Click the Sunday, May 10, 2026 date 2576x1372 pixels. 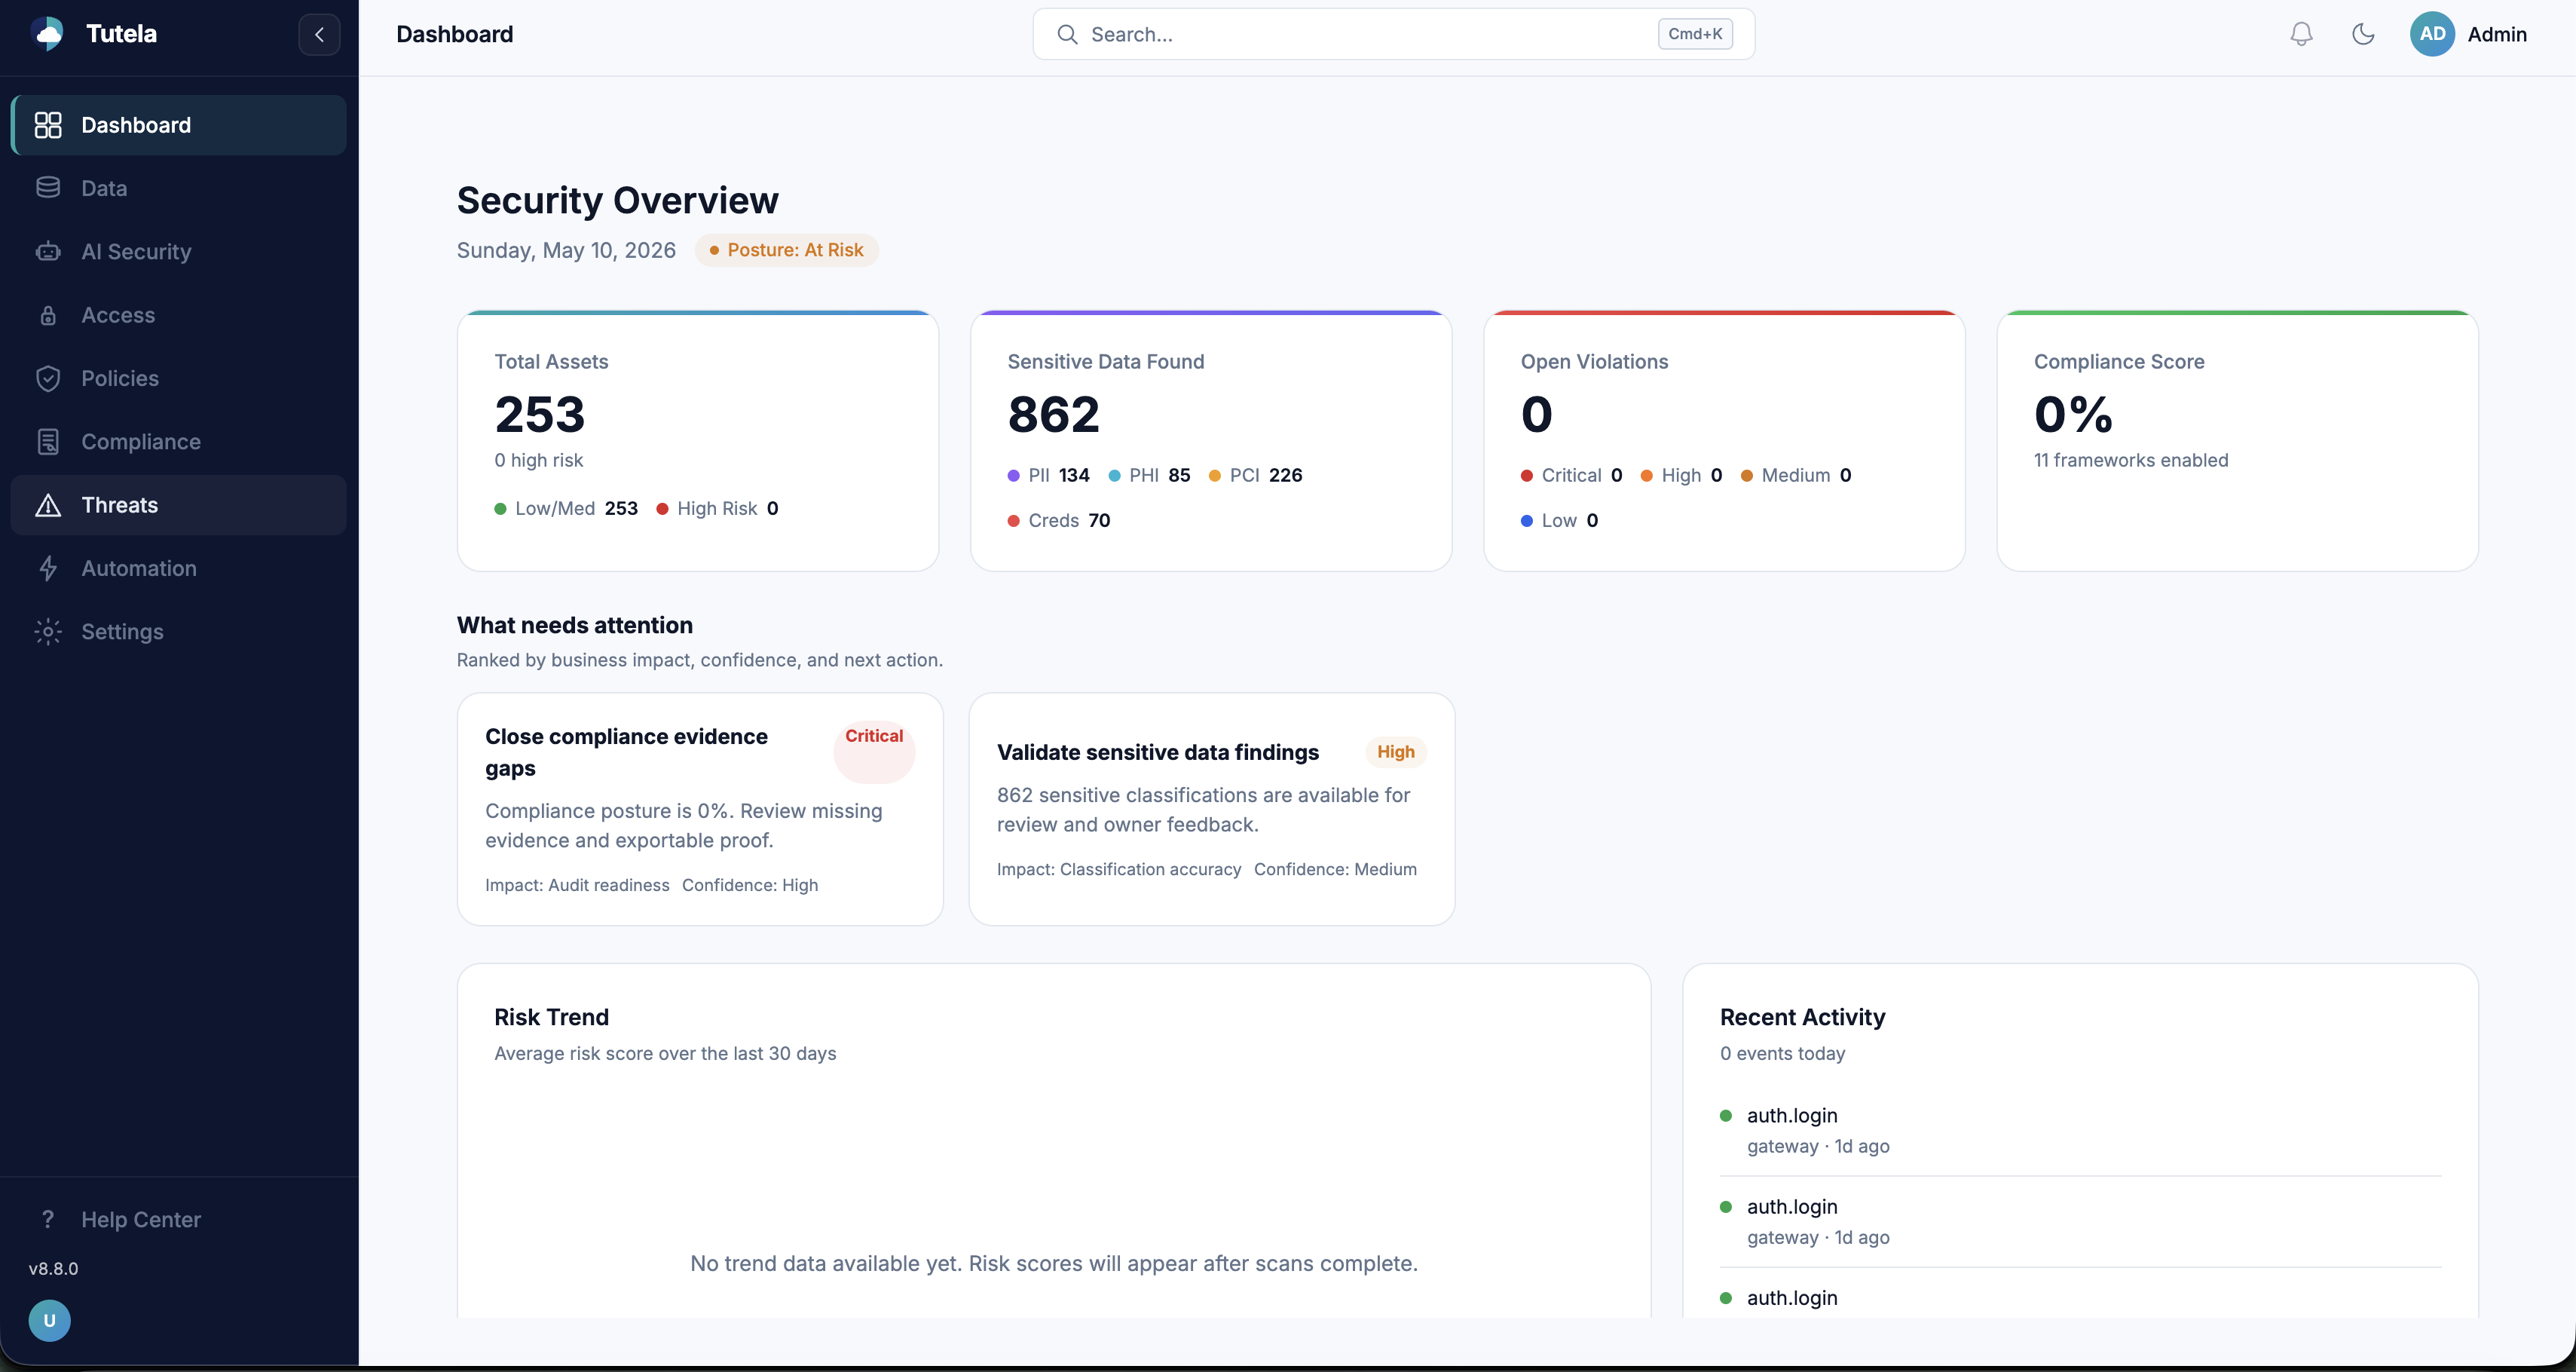click(566, 250)
